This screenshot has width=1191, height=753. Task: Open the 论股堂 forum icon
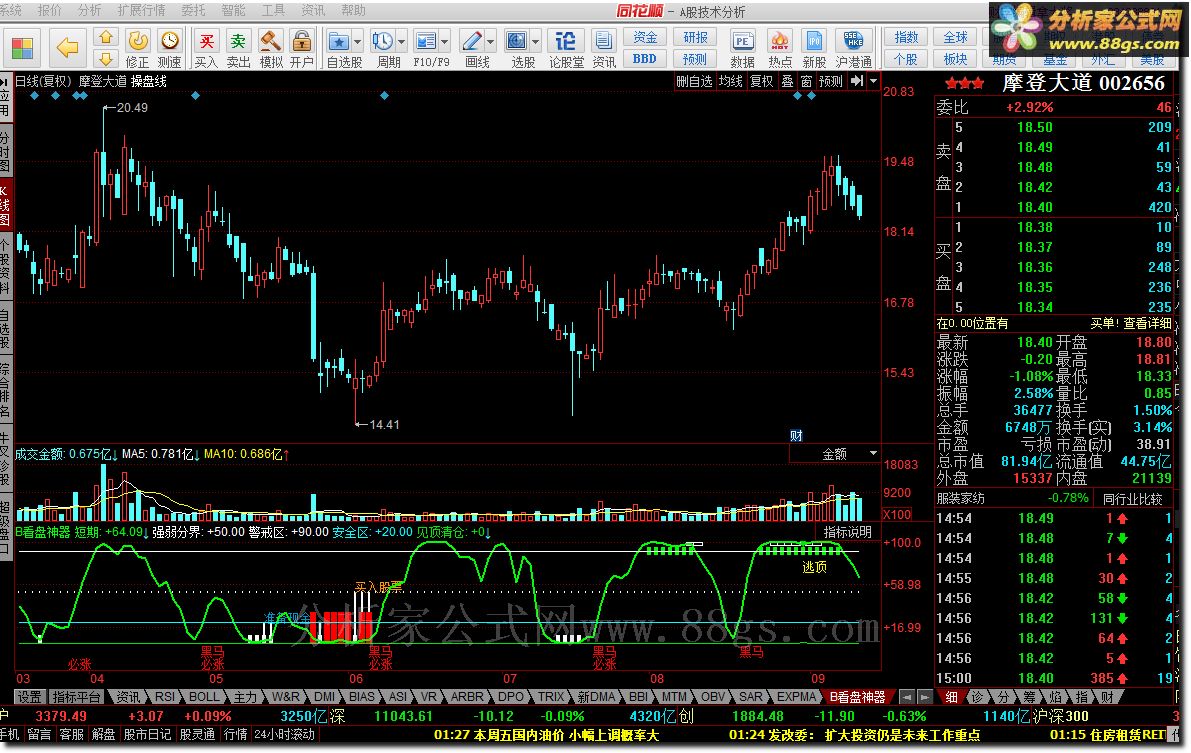coord(566,41)
